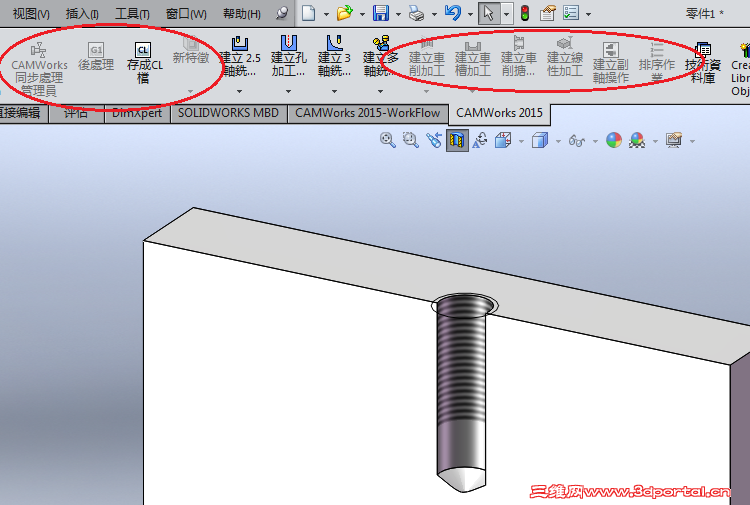Switch to 评估 tab
The height and width of the screenshot is (505, 750).
click(76, 113)
